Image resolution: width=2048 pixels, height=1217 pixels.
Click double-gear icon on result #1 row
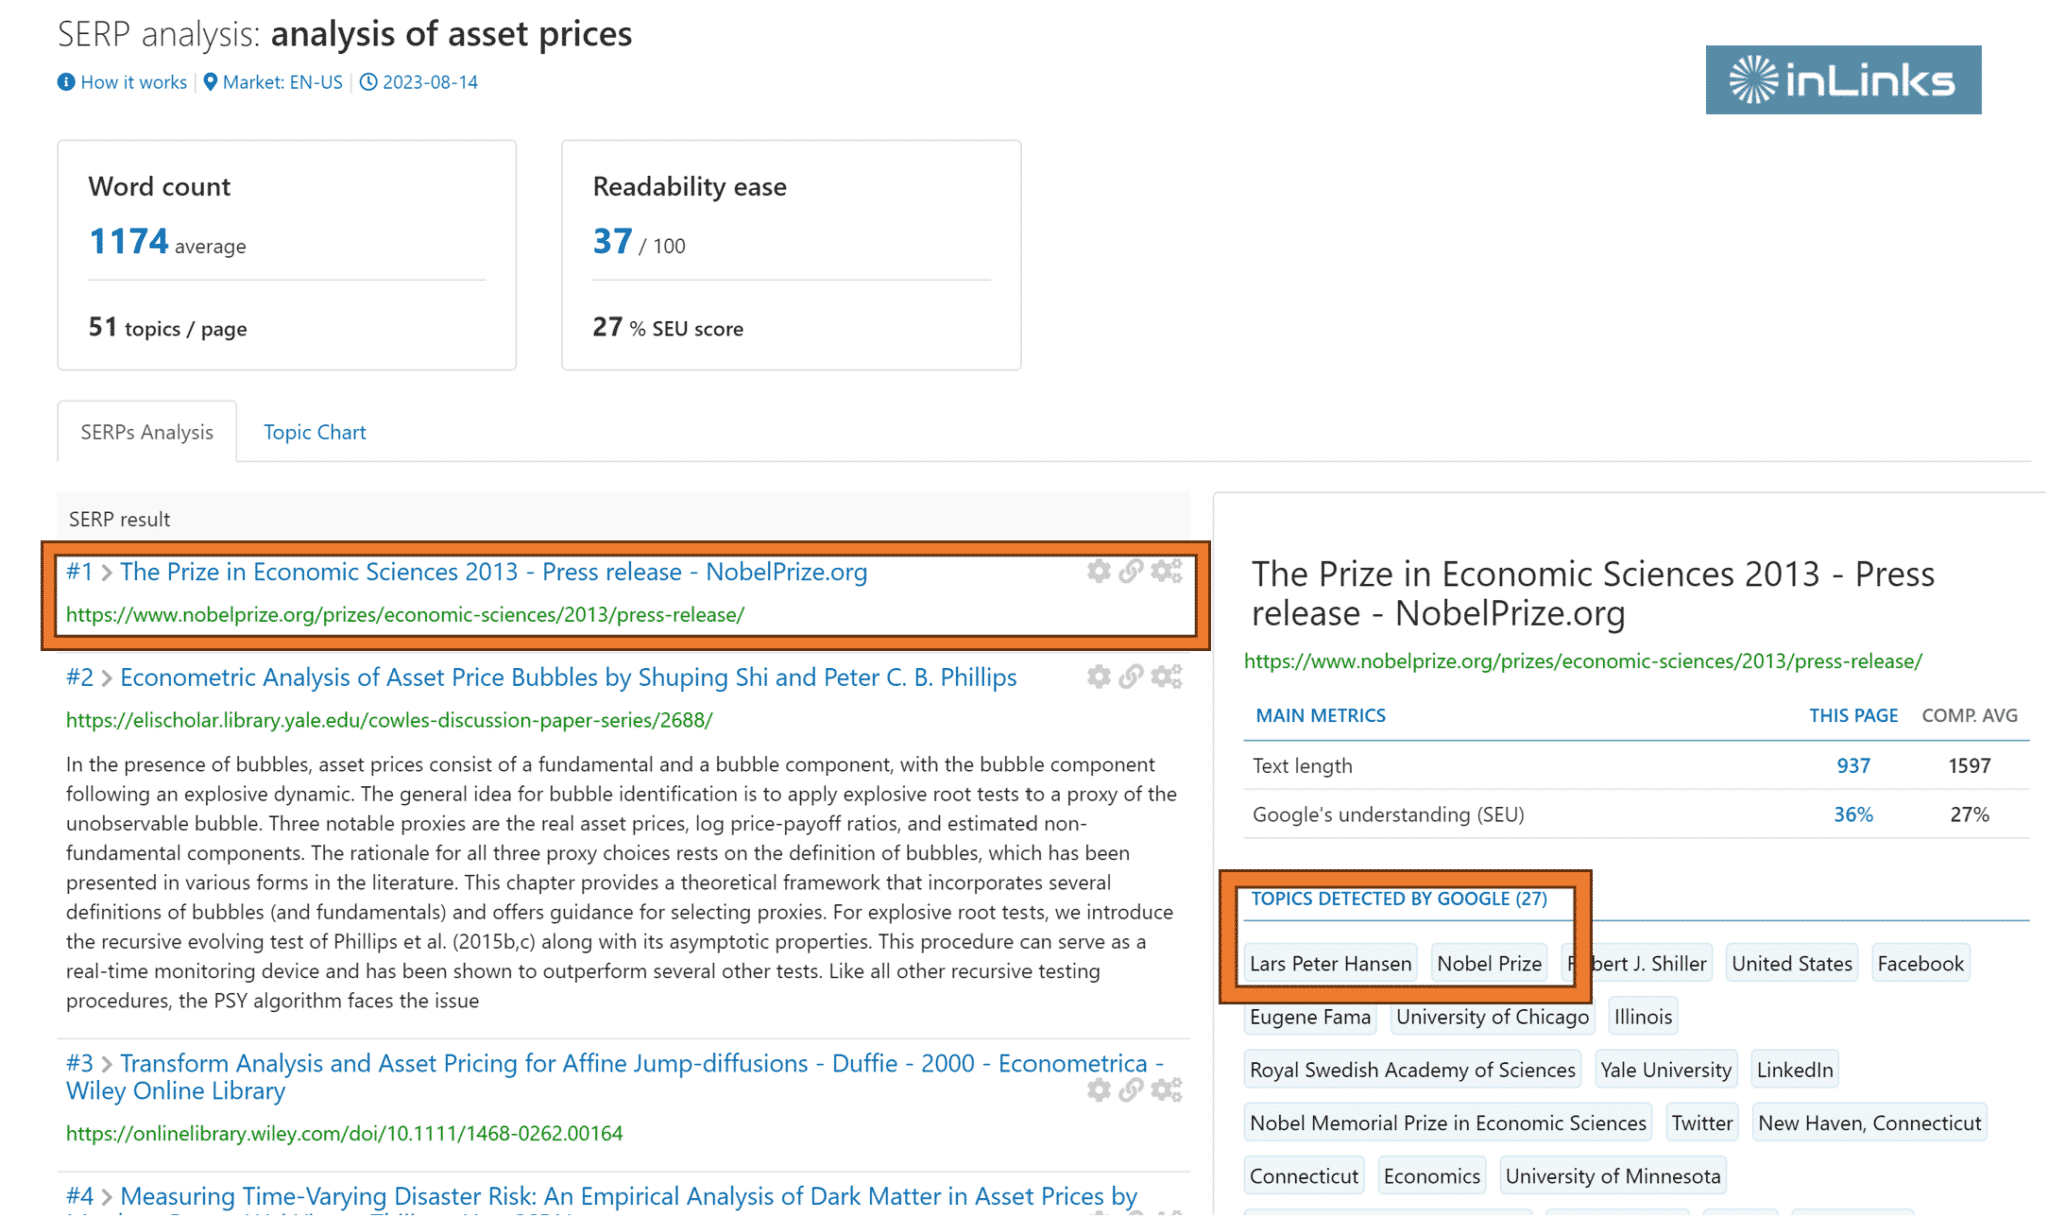[1166, 571]
